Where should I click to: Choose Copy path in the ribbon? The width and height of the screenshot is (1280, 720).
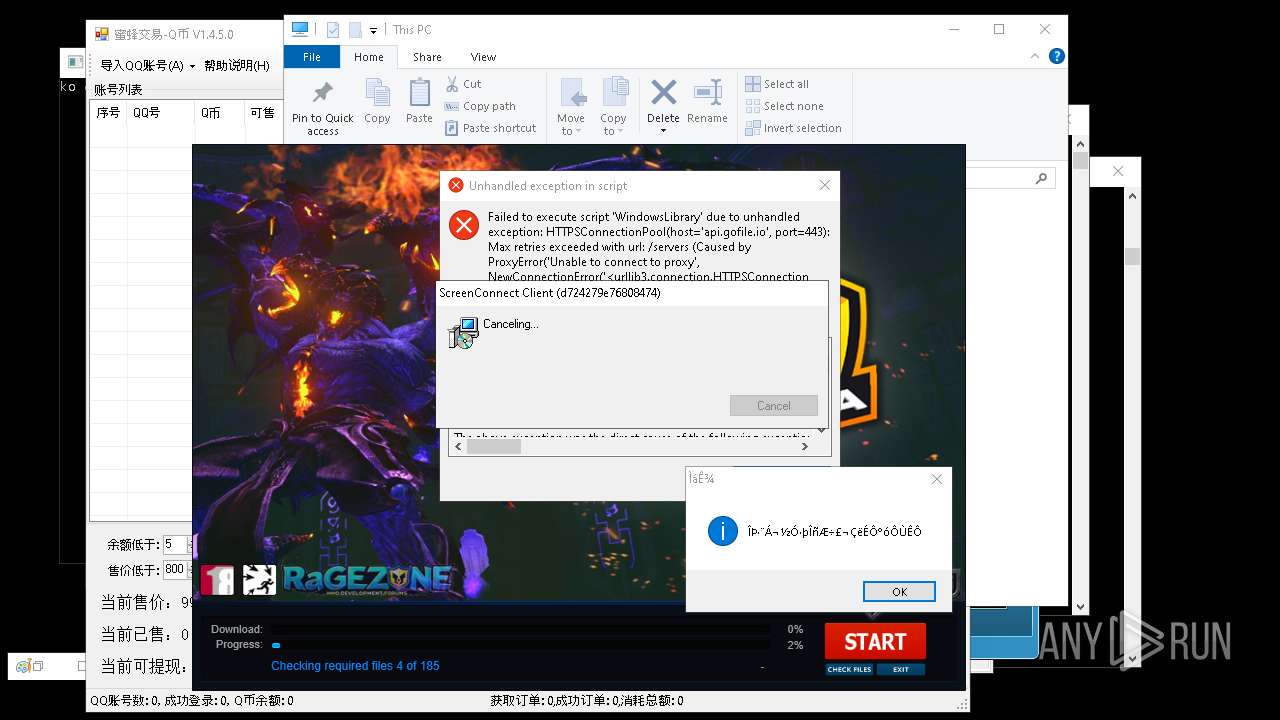[x=480, y=106]
